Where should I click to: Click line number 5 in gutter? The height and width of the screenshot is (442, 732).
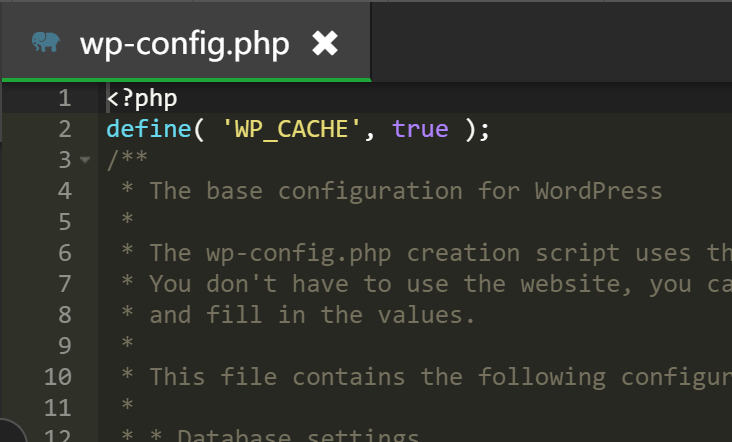[x=65, y=222]
